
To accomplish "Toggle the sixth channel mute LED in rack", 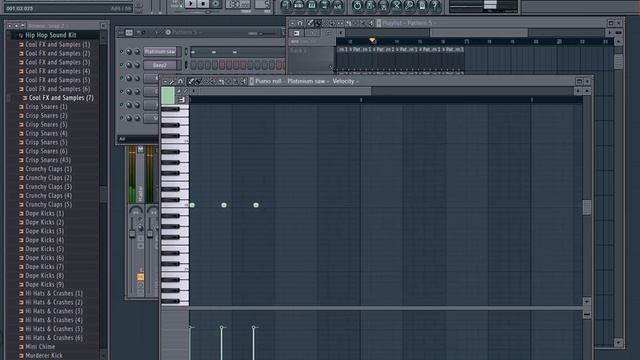I will (x=121, y=118).
